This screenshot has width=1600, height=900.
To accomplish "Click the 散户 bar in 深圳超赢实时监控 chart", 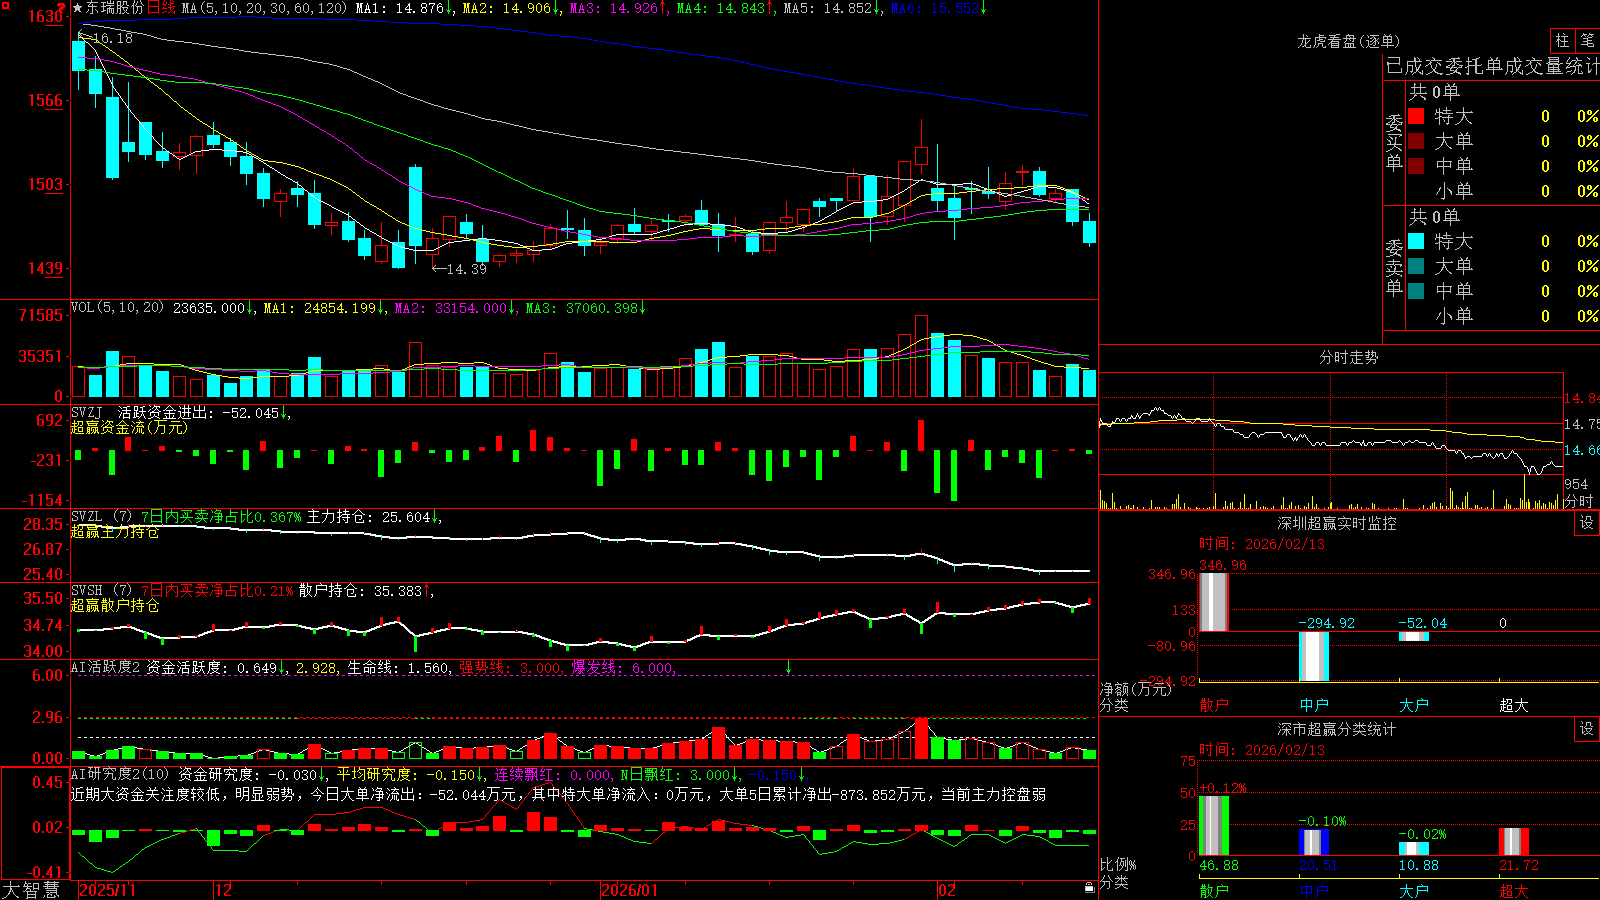I will pyautogui.click(x=1214, y=602).
